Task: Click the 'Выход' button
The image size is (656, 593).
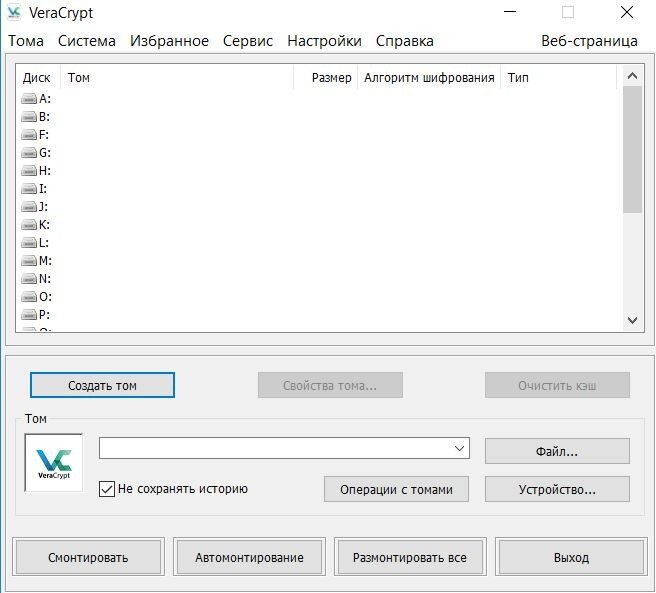Action: [x=571, y=557]
